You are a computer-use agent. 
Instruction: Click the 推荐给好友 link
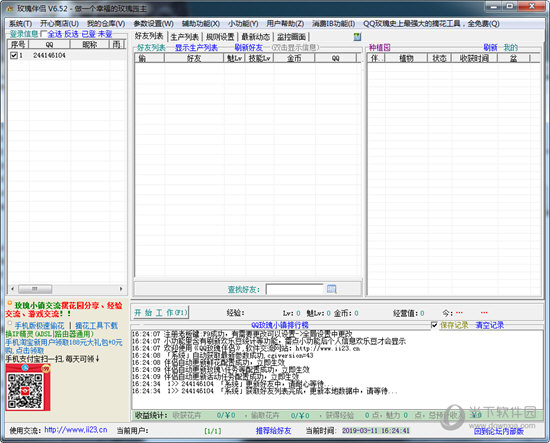274,430
